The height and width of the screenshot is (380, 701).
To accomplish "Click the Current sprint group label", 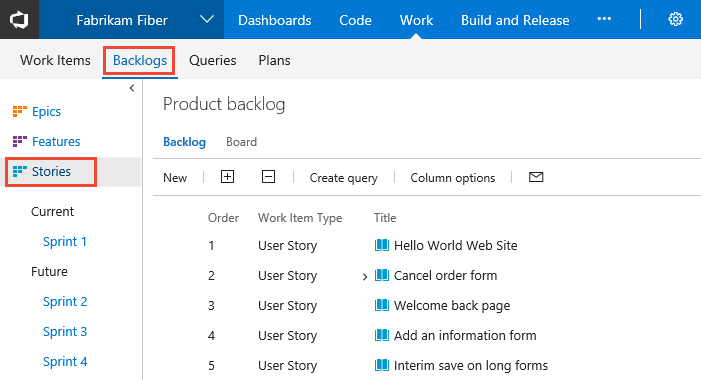I will coord(52,211).
